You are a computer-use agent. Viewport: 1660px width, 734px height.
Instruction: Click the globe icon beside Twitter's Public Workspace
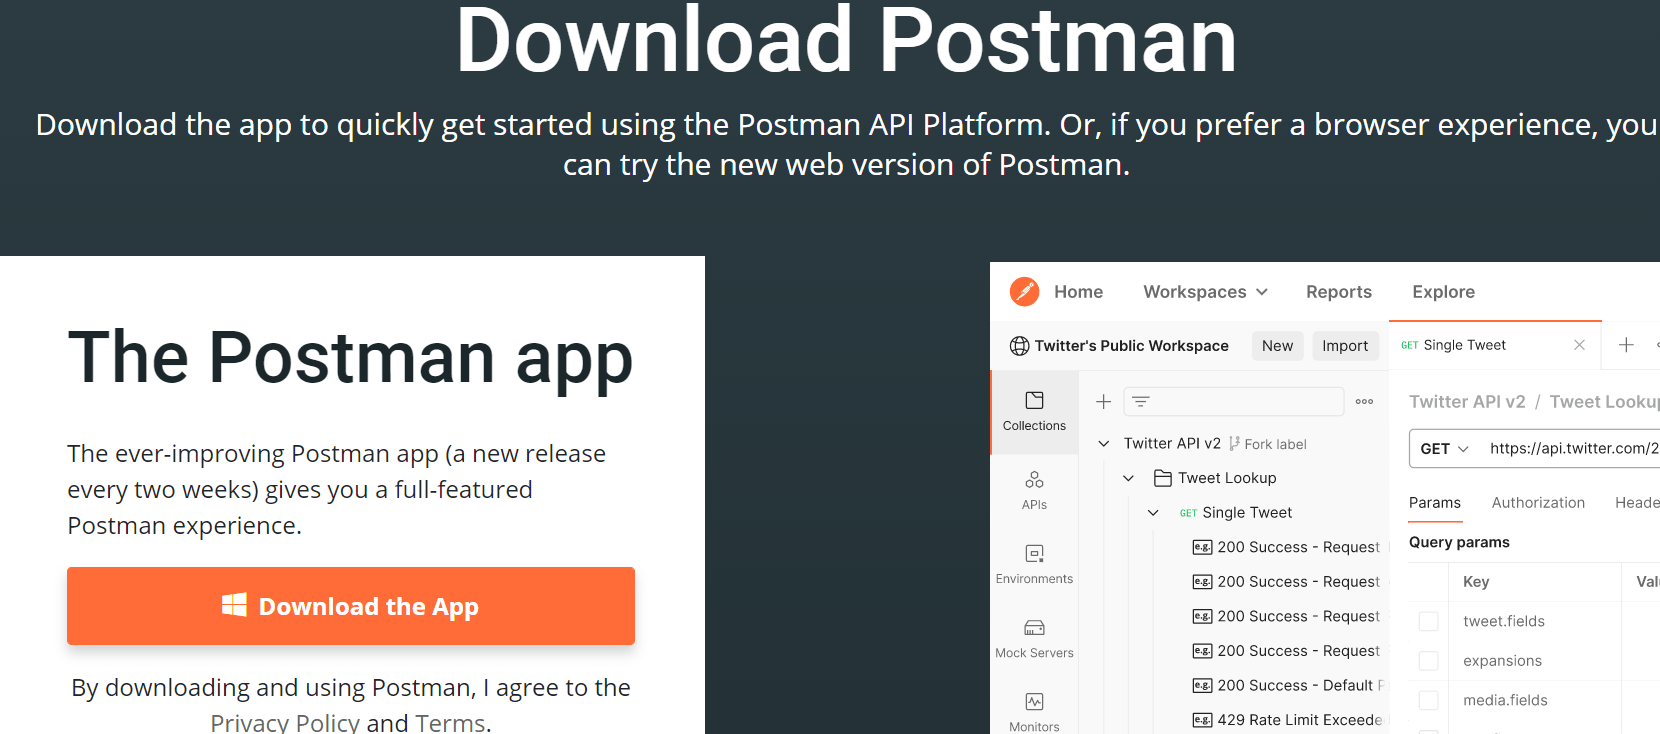(1019, 346)
